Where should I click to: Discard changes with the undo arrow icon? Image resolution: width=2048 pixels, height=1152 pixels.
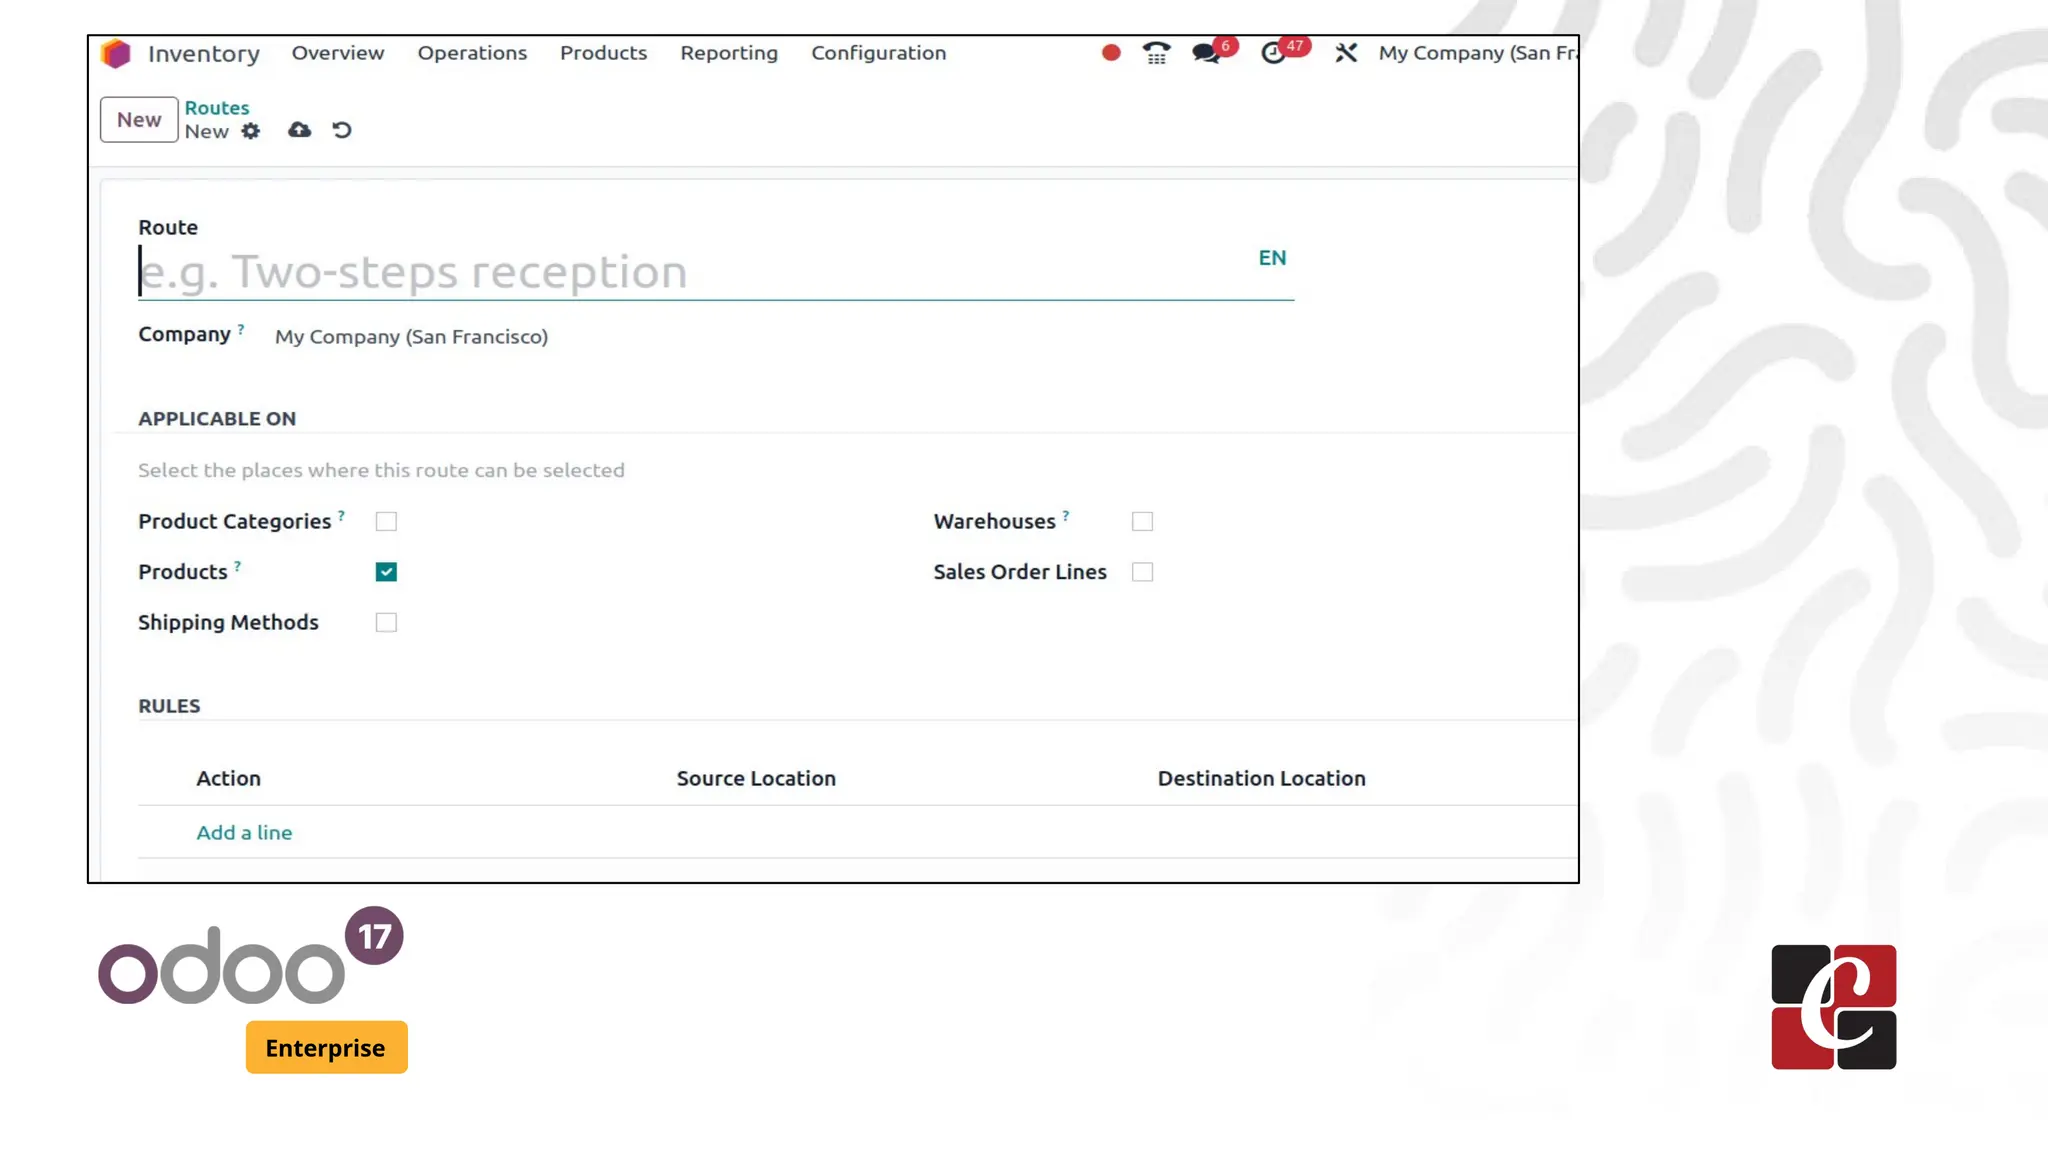coord(342,130)
